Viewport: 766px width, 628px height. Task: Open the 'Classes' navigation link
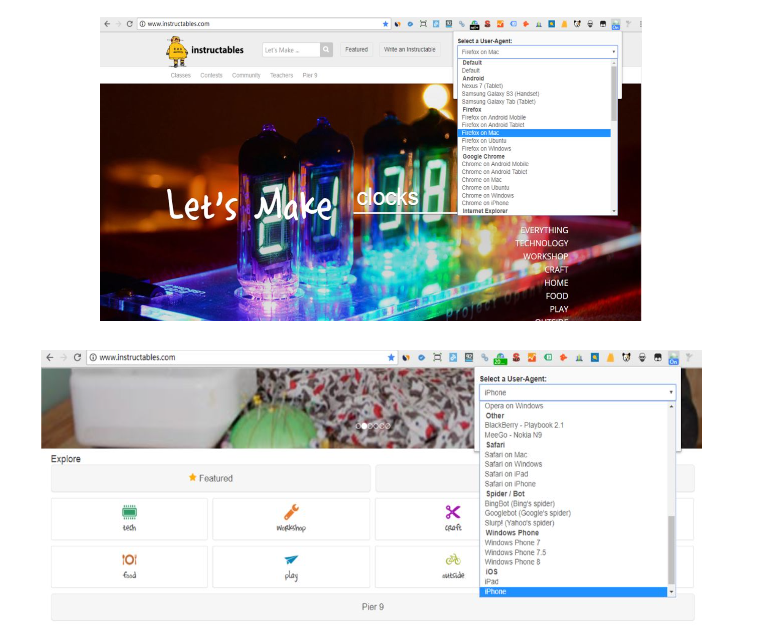[x=181, y=75]
